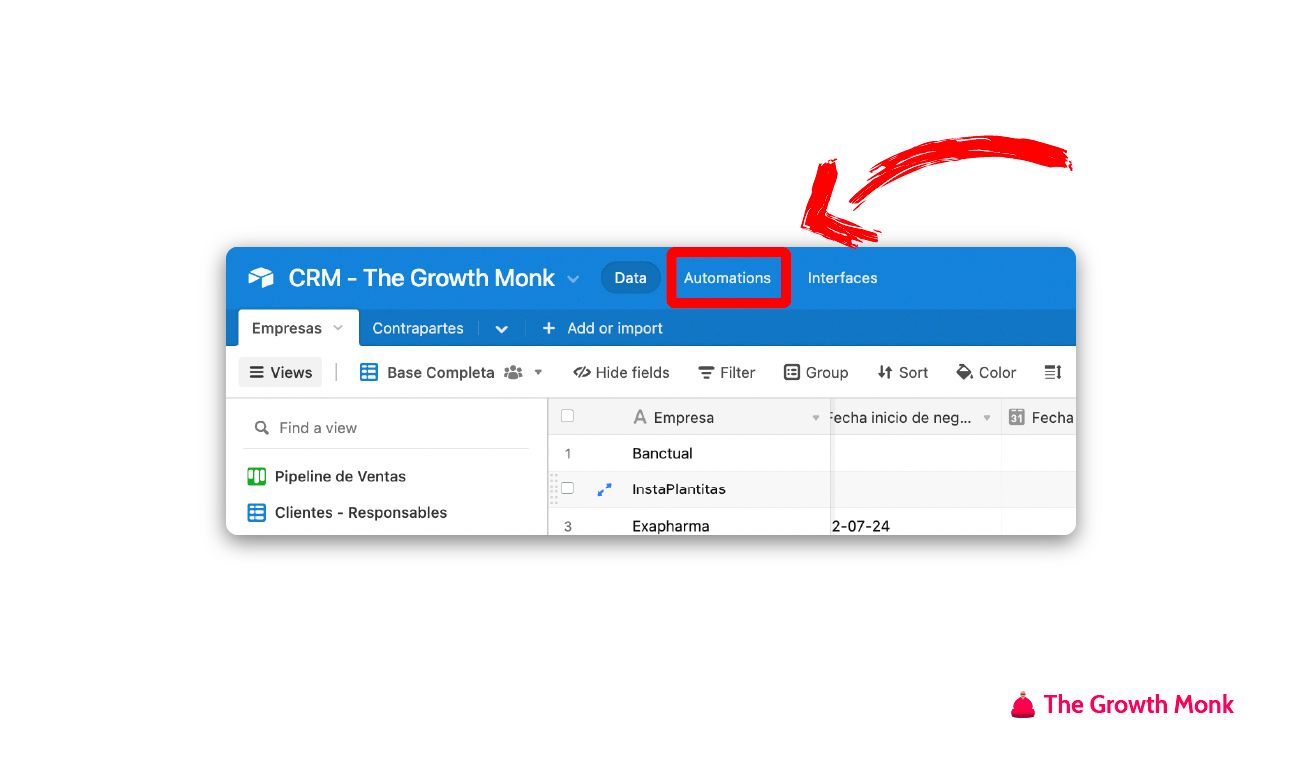Screen dimensions: 1301x781
Task: Click the row height icon
Action: coord(1053,372)
